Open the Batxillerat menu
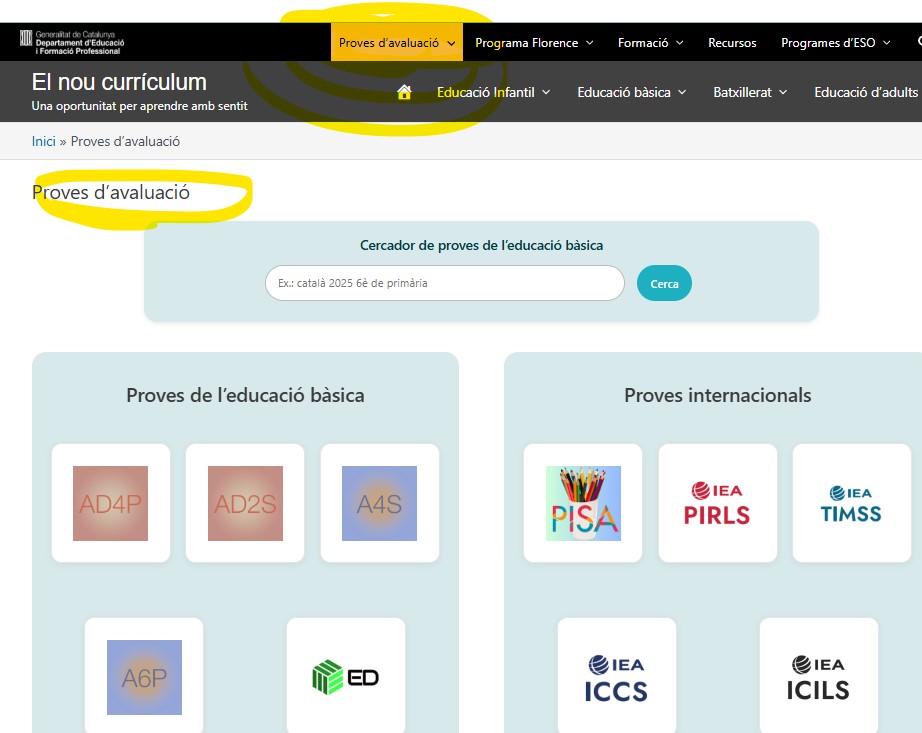The height and width of the screenshot is (733, 922). (750, 92)
